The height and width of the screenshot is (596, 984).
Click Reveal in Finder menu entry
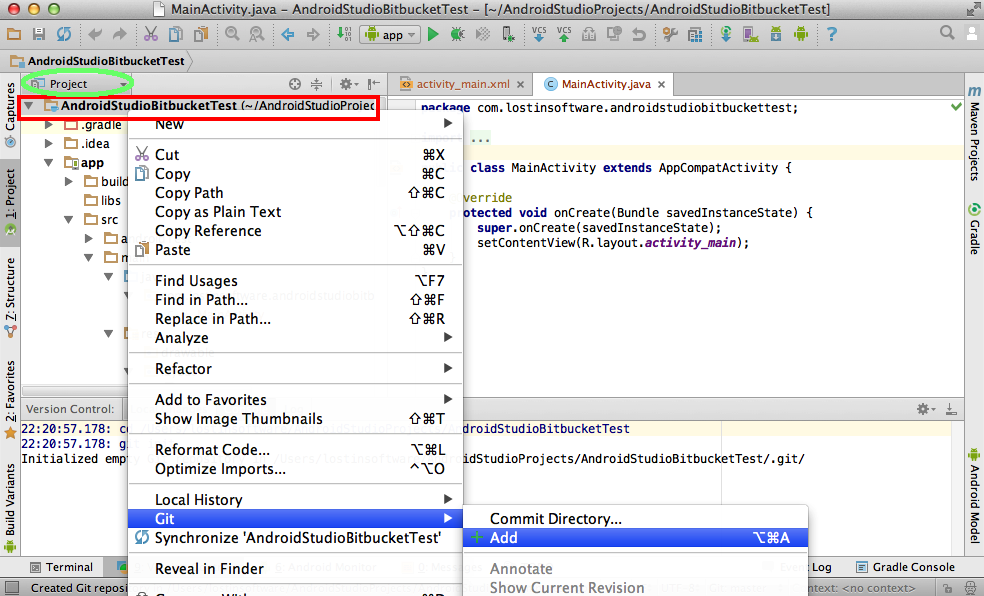pyautogui.click(x=209, y=569)
